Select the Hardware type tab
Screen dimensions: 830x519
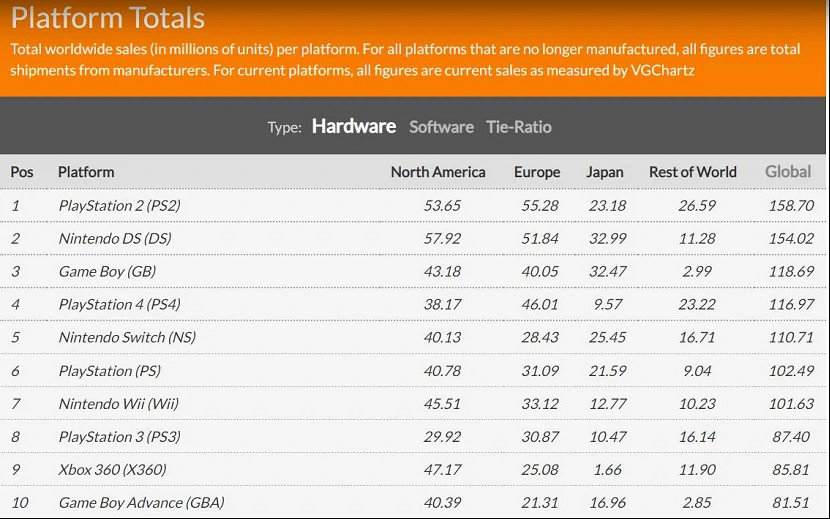pos(354,126)
